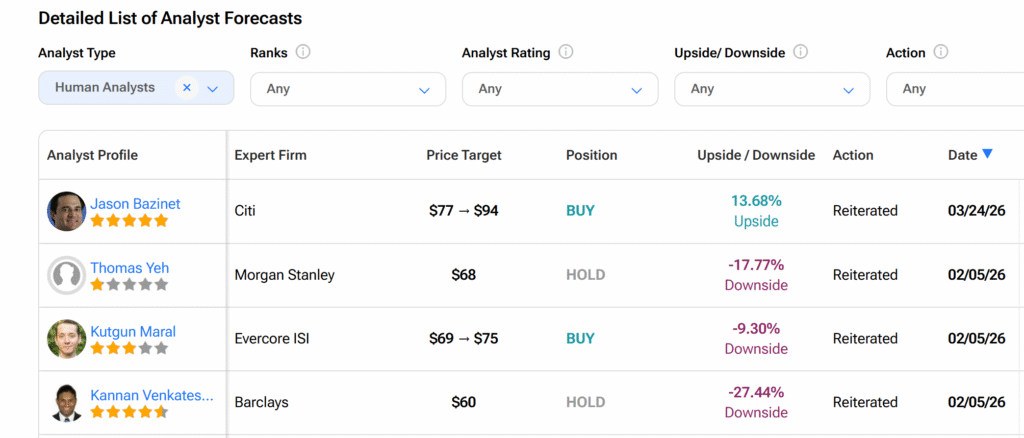This screenshot has height=438, width=1024.
Task: Expand the Analyst Type dropdown
Action: pyautogui.click(x=213, y=88)
